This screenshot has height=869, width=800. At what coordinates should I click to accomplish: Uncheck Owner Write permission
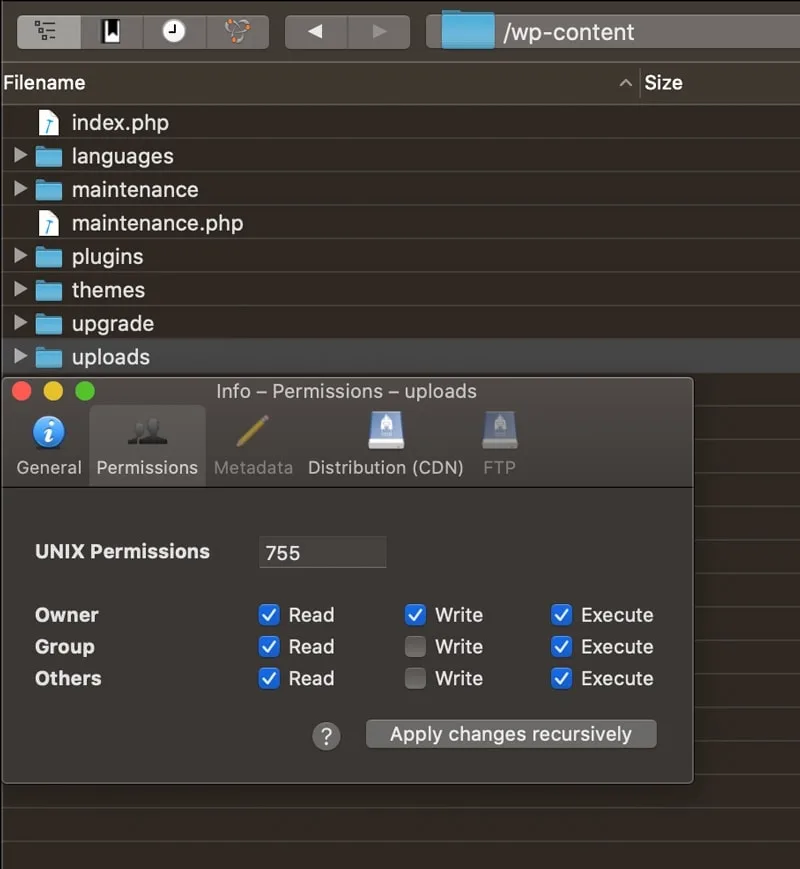415,614
